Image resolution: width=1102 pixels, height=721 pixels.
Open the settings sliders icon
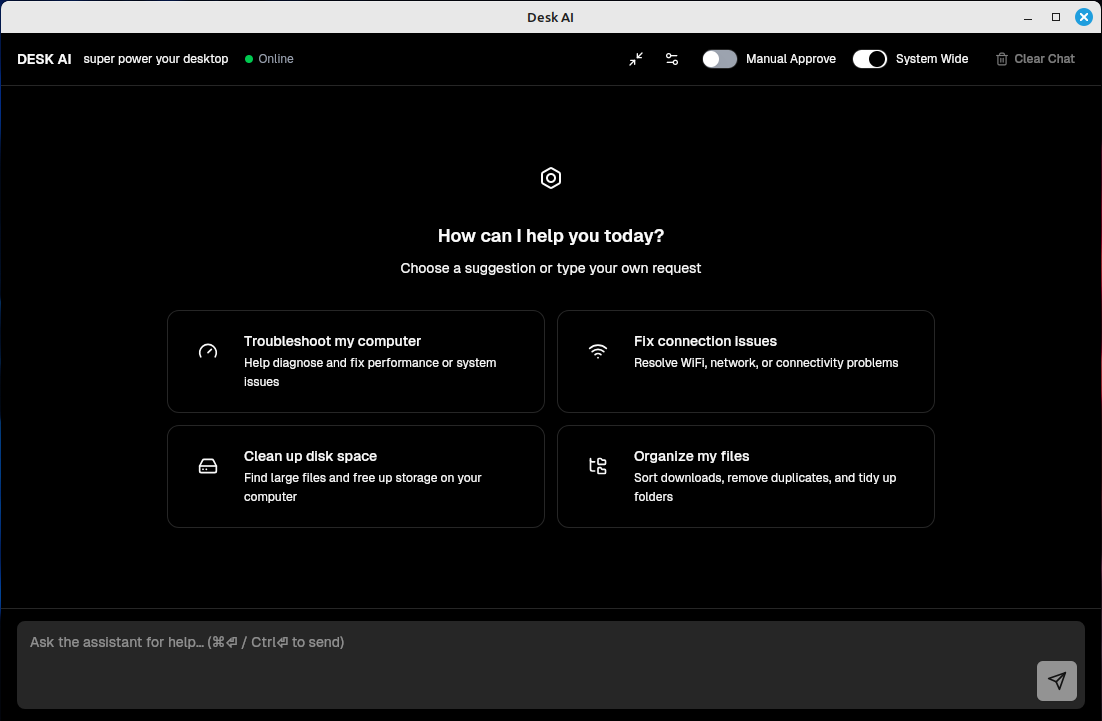[x=672, y=59]
